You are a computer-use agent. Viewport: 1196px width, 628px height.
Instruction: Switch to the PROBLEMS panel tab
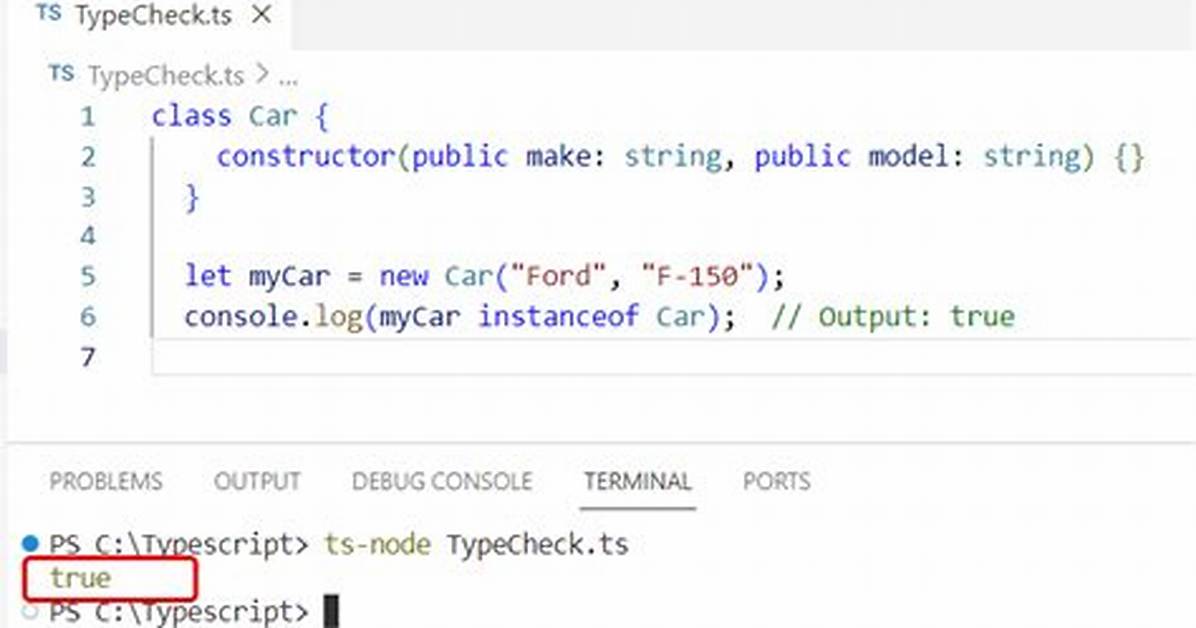[106, 481]
